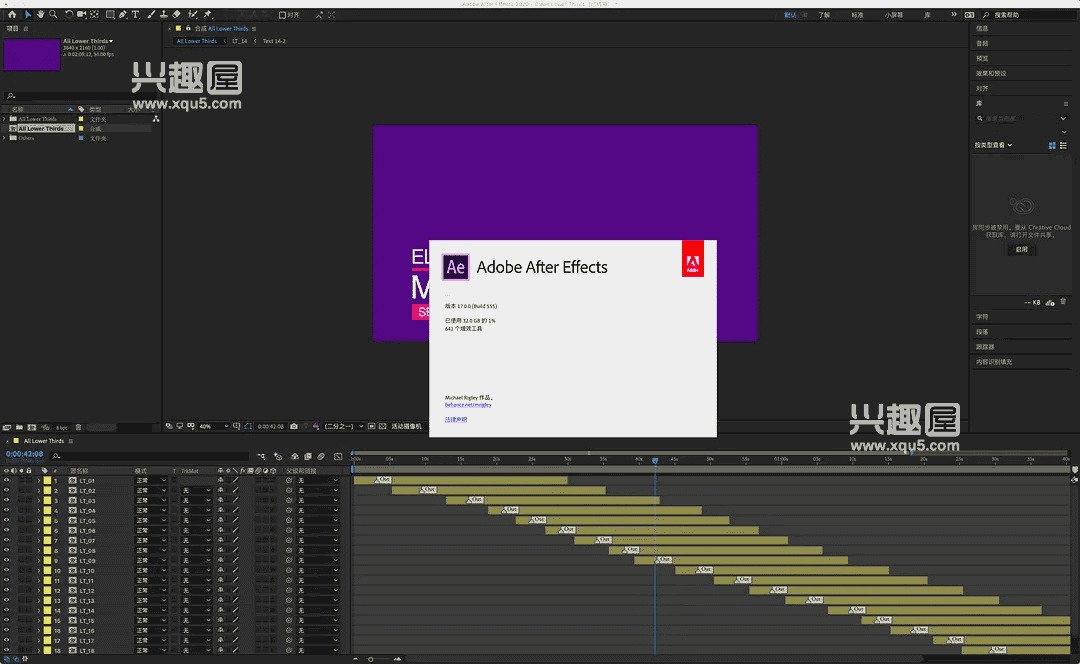Viewport: 1080px width, 664px height.
Task: Toggle visibility of LT_17 layer
Action: point(7,640)
